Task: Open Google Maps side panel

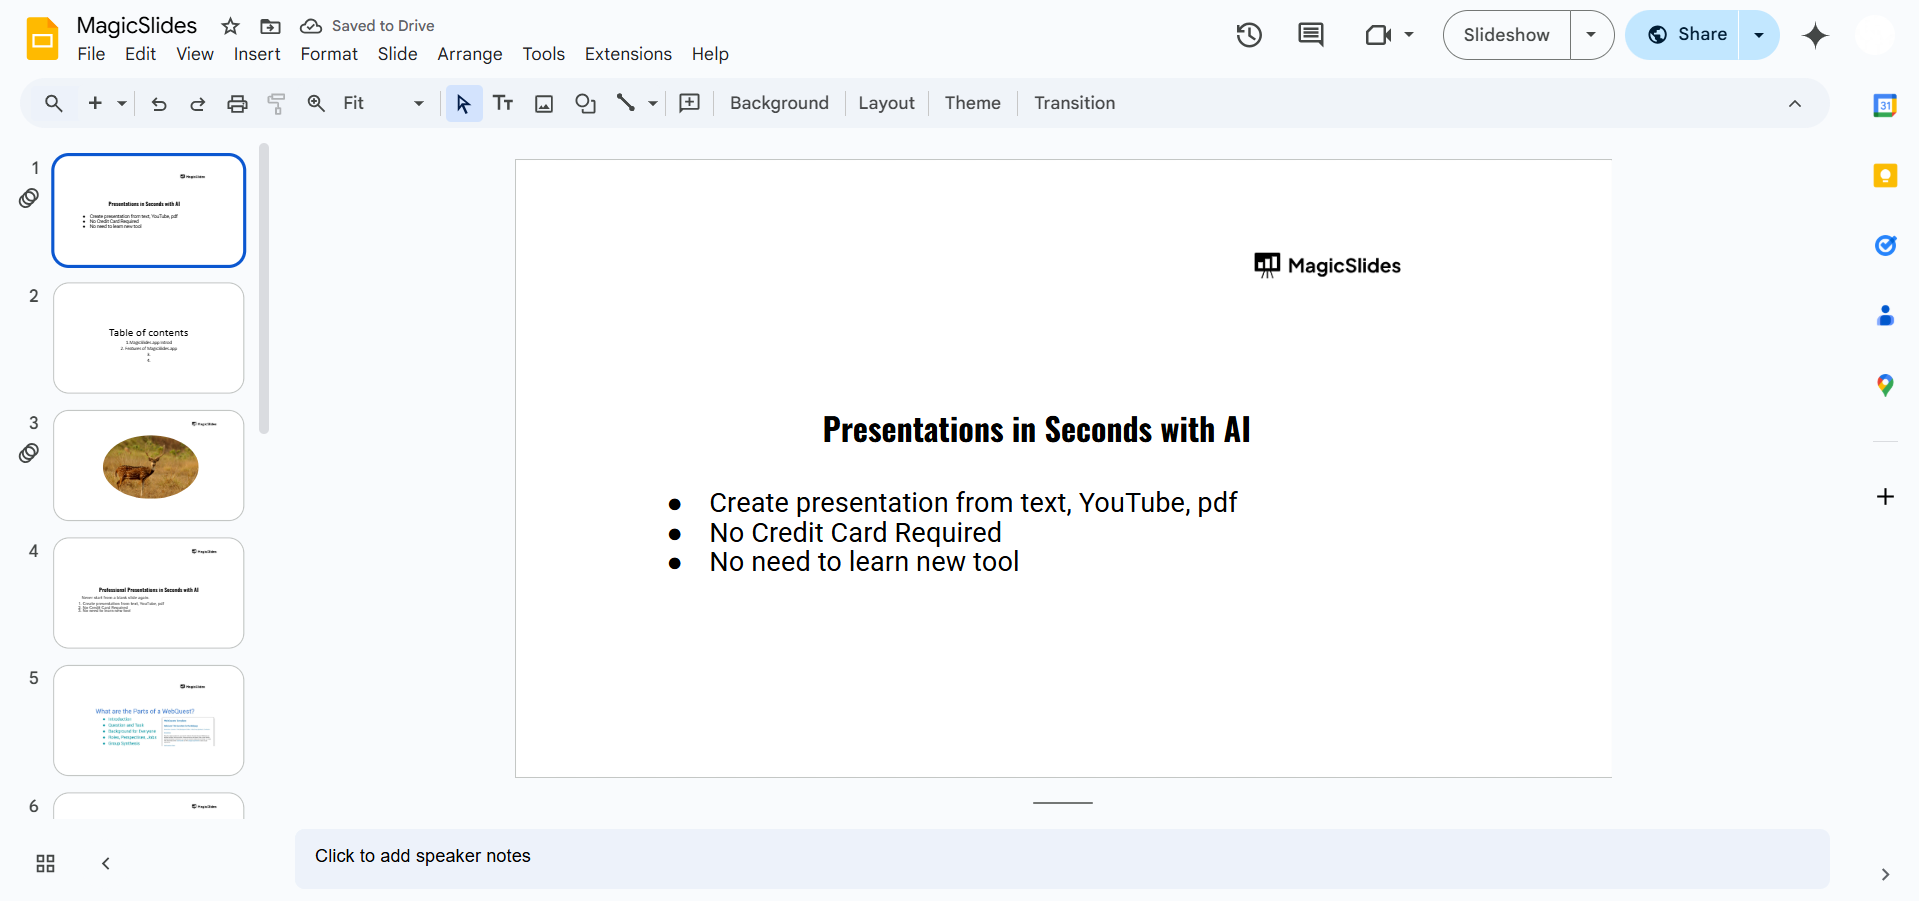Action: point(1885,385)
